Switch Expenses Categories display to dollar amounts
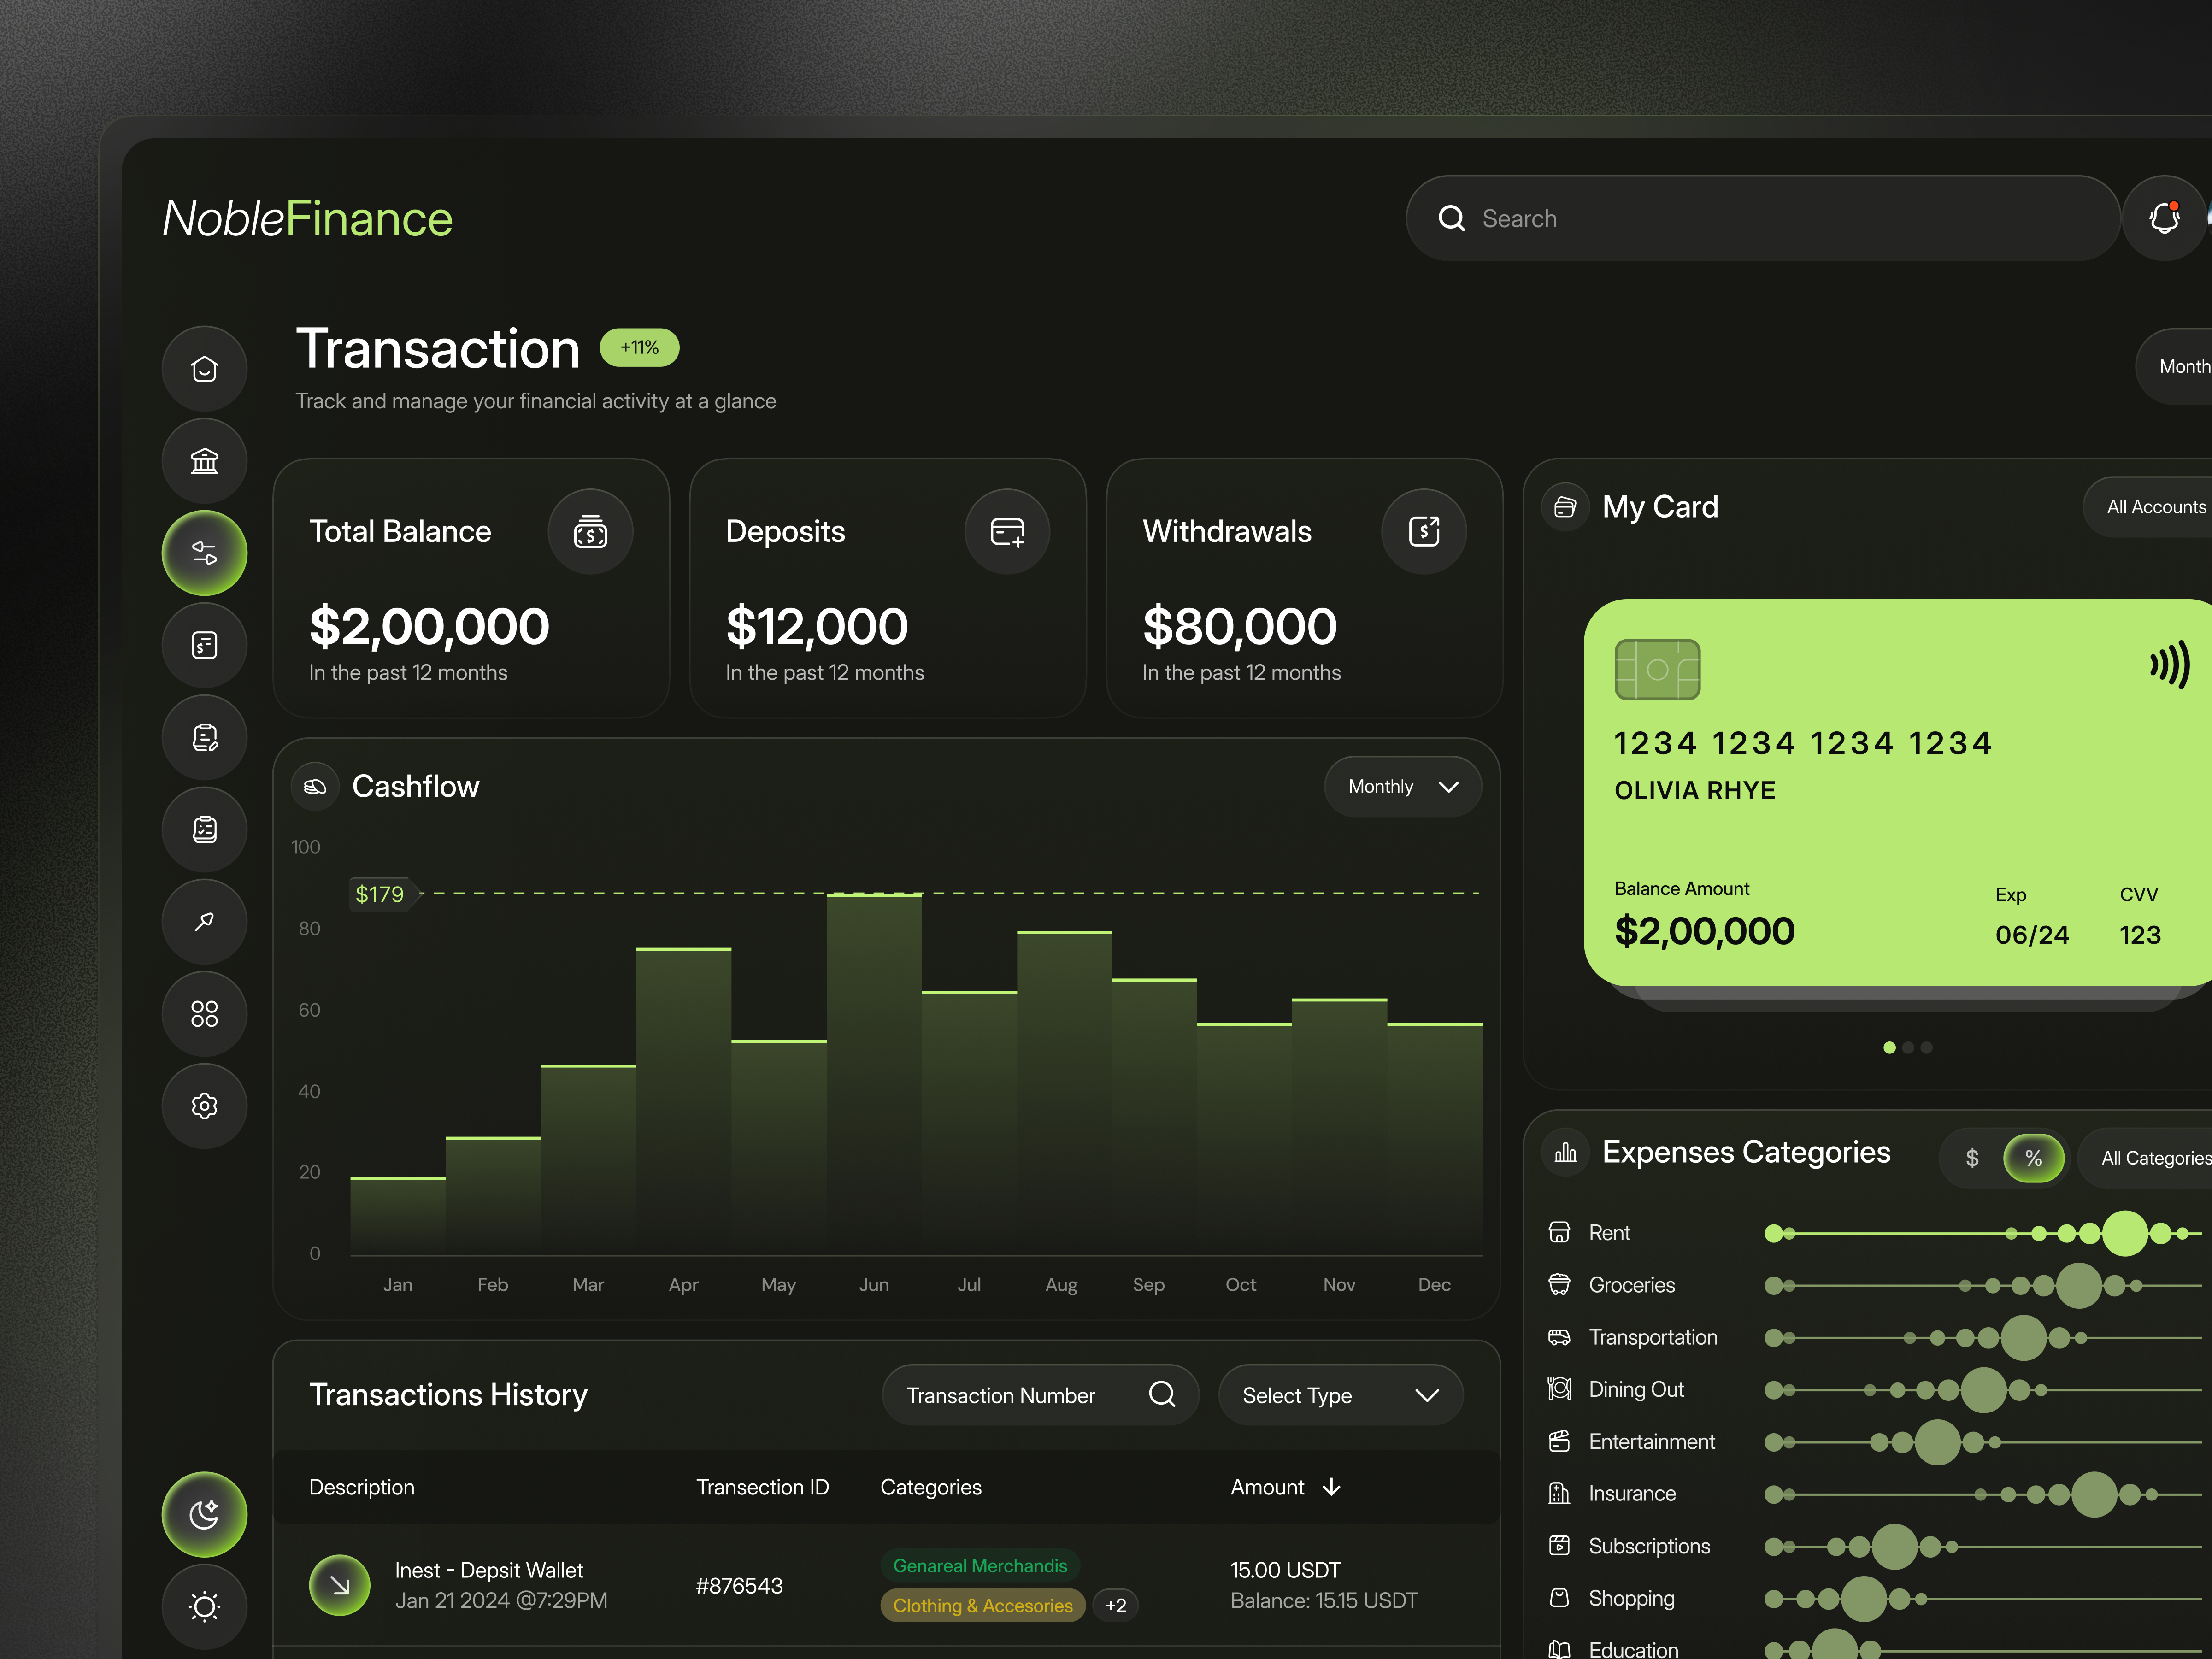The image size is (2212, 1659). [1972, 1157]
